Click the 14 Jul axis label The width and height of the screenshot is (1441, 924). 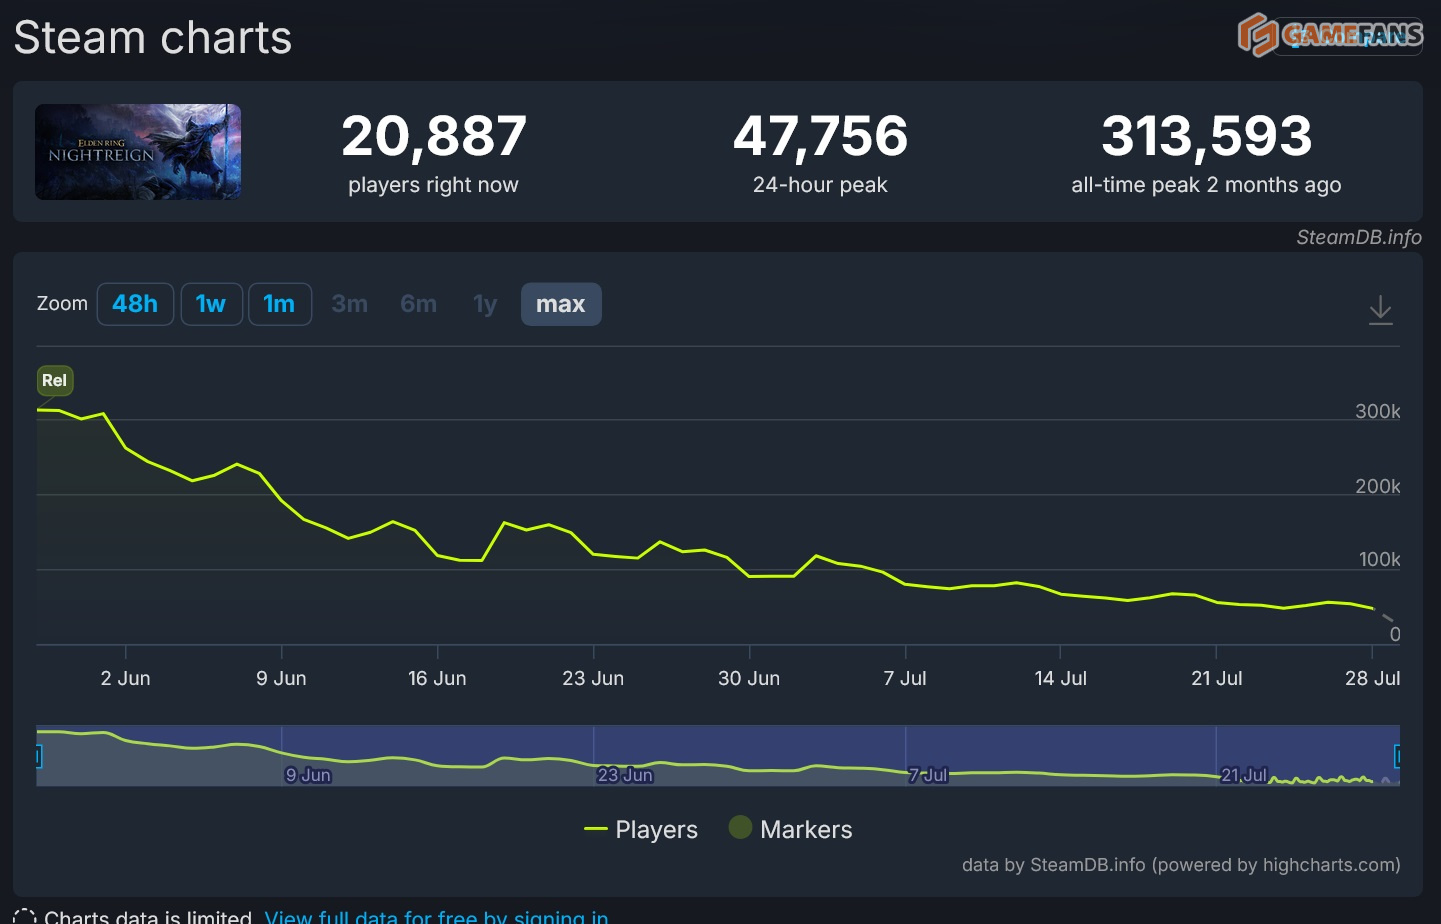click(1060, 678)
